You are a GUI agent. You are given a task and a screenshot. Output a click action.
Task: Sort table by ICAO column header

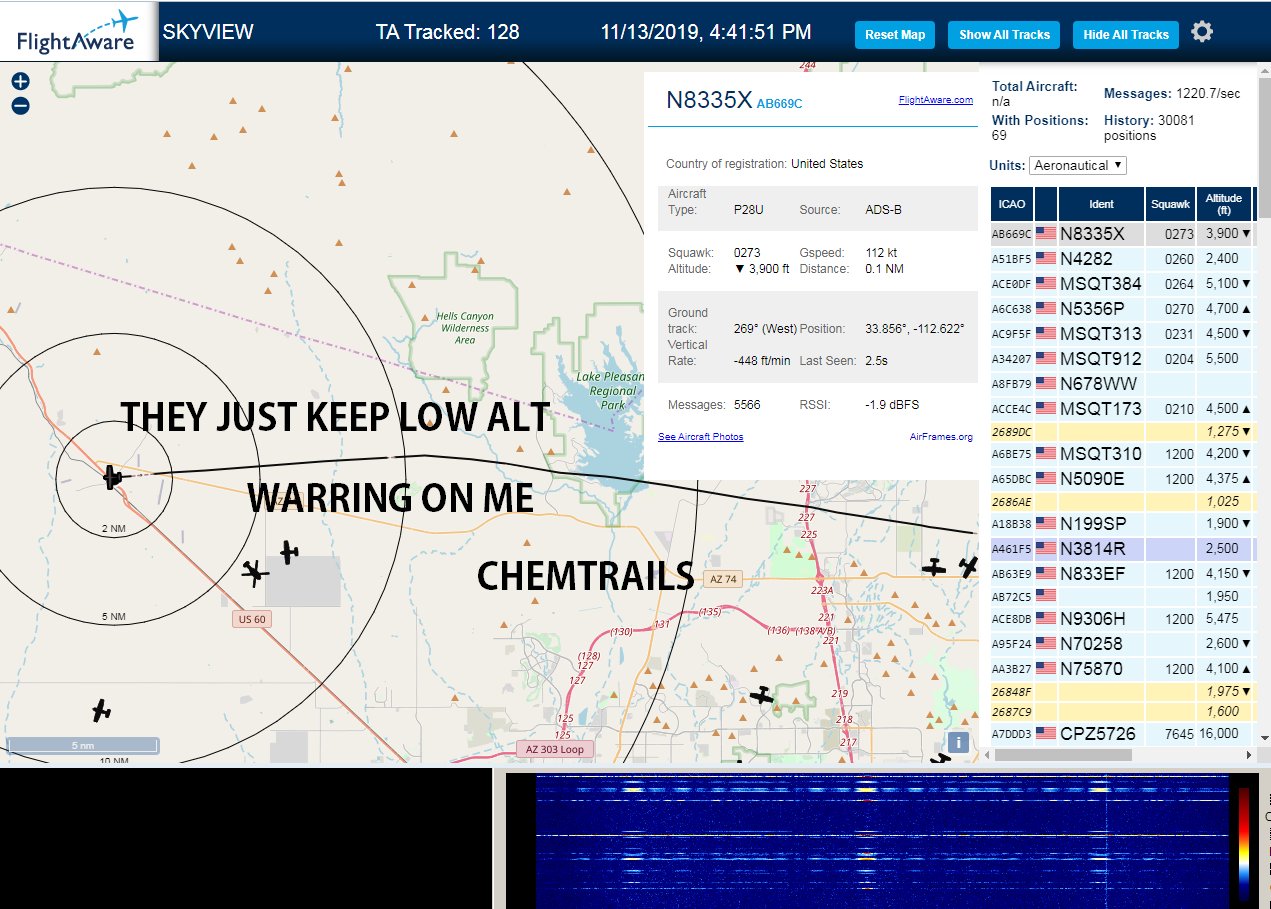click(x=1011, y=204)
